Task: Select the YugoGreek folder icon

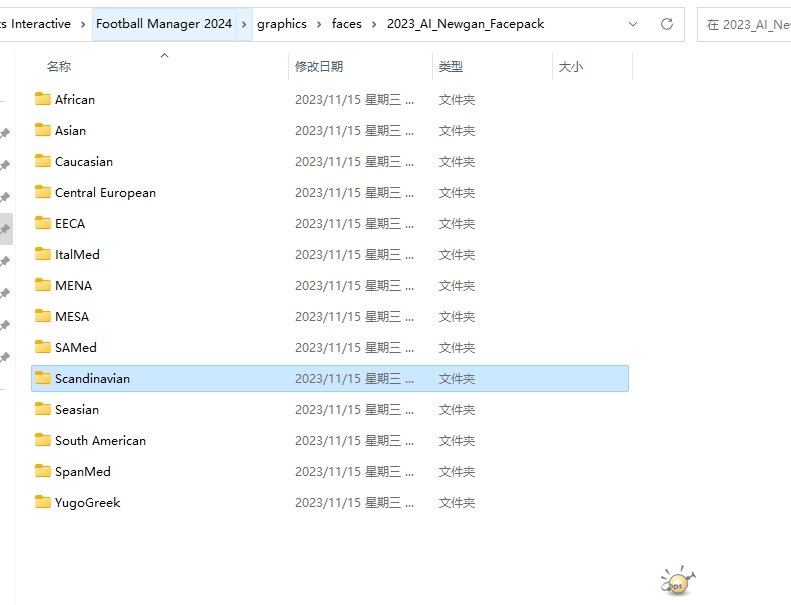Action: click(x=43, y=502)
